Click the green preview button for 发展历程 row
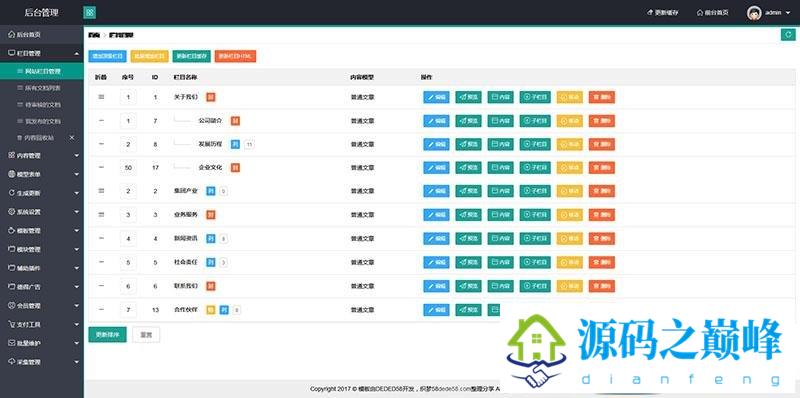Image resolution: width=800 pixels, height=398 pixels. tap(468, 144)
